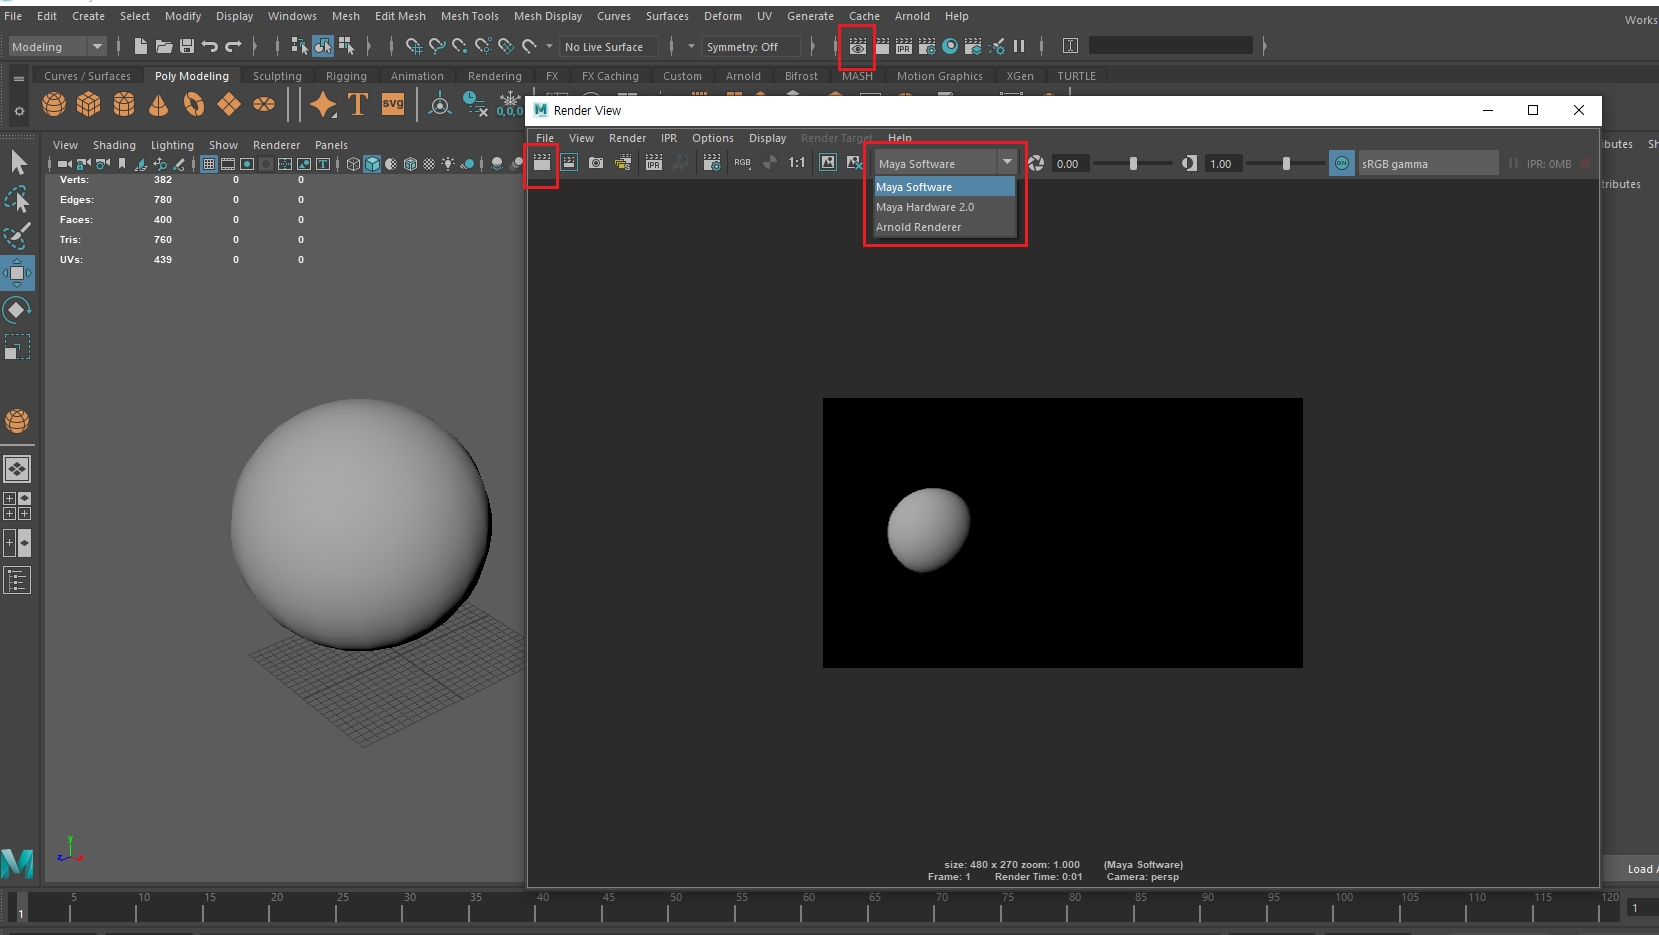1659x935 pixels.
Task: Toggle wireframe shading in viewport
Action: [353, 164]
